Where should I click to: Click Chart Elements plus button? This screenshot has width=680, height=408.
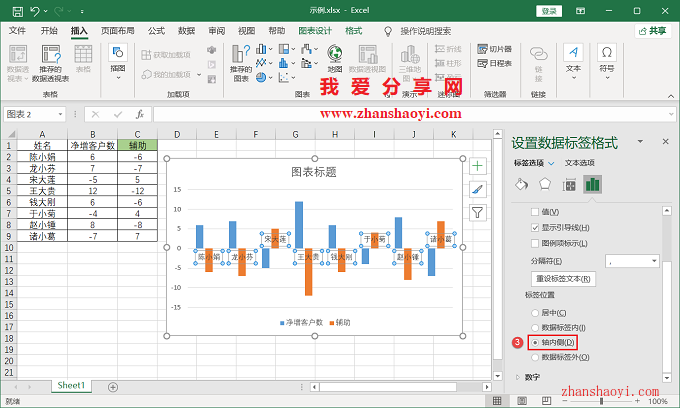pos(477,166)
